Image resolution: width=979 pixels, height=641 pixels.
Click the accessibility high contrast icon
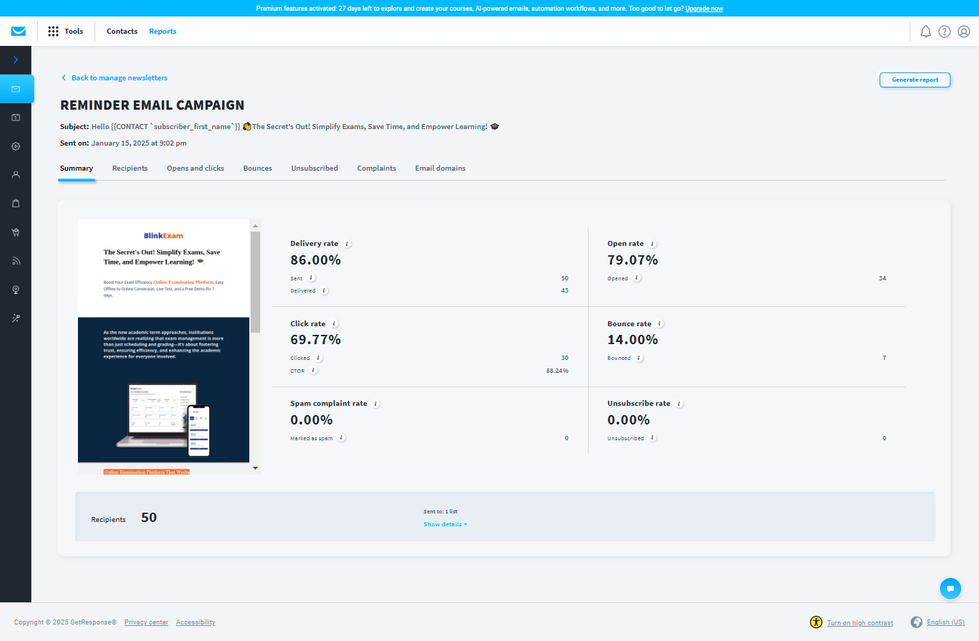pos(816,622)
